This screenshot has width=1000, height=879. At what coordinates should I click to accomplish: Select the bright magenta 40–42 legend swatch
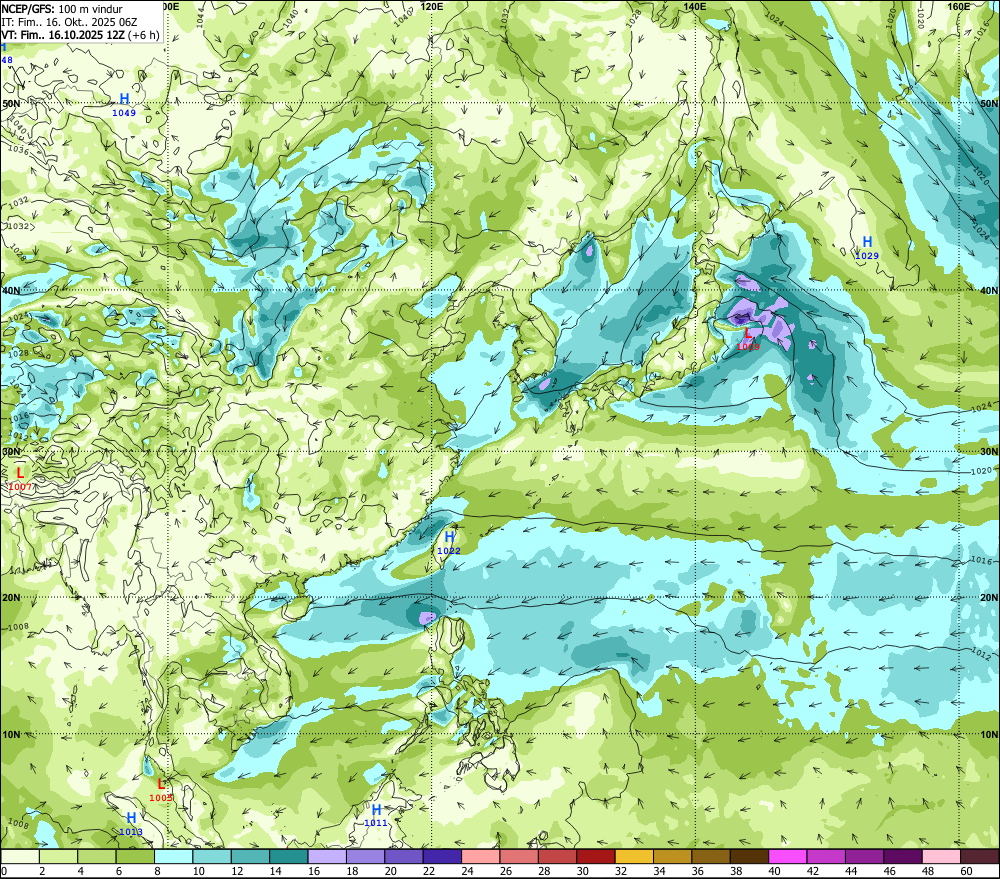(x=788, y=856)
